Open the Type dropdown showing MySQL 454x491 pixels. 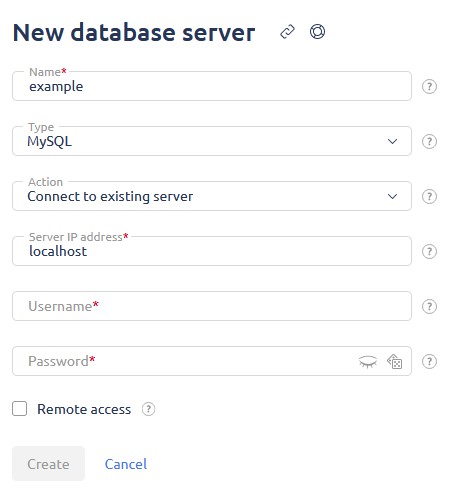pyautogui.click(x=212, y=141)
